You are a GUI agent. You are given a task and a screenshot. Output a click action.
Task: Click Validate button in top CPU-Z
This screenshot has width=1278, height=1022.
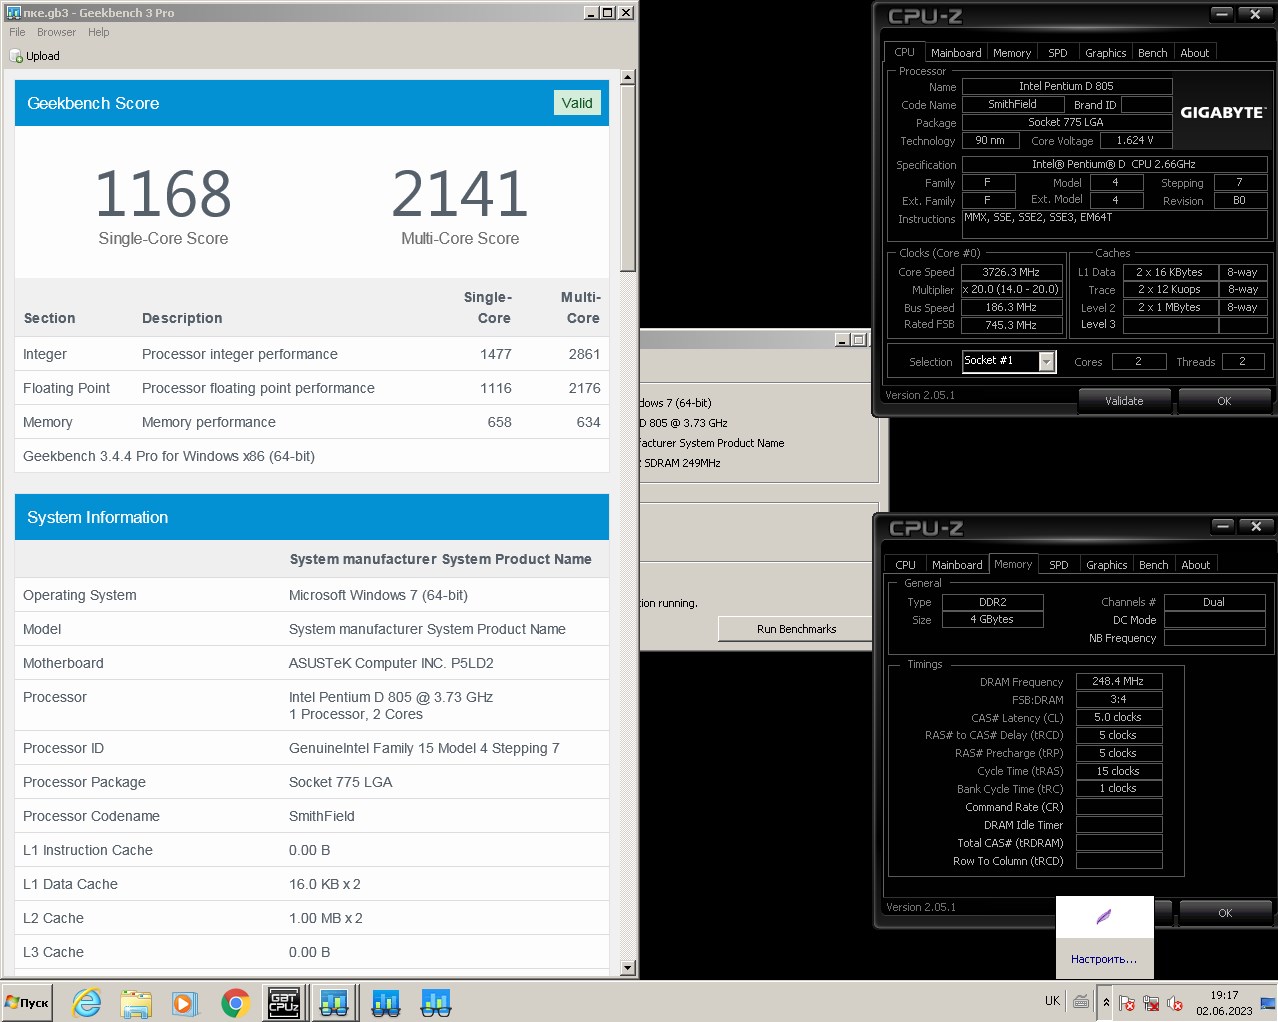pos(1124,401)
